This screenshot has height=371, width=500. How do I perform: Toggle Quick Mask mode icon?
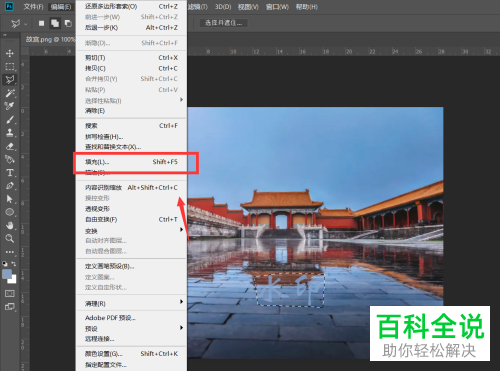click(x=10, y=293)
